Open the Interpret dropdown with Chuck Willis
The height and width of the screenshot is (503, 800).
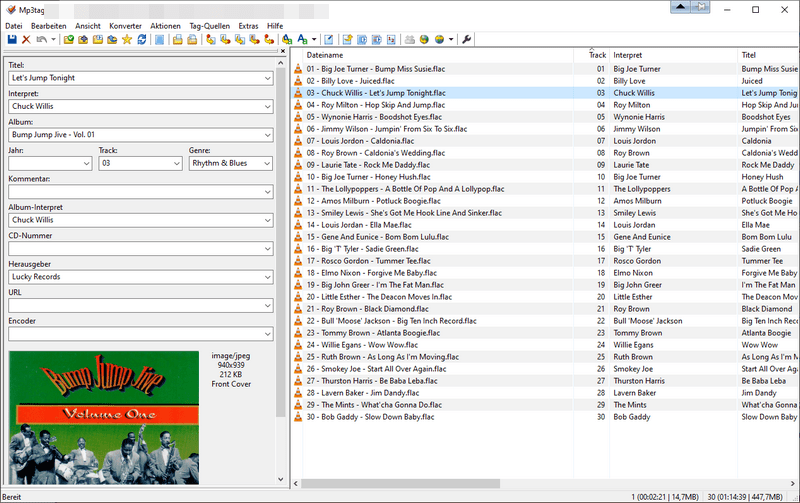click(x=267, y=106)
